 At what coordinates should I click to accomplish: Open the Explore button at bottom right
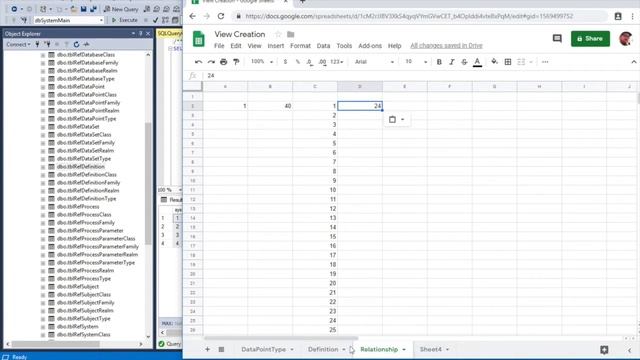point(604,350)
